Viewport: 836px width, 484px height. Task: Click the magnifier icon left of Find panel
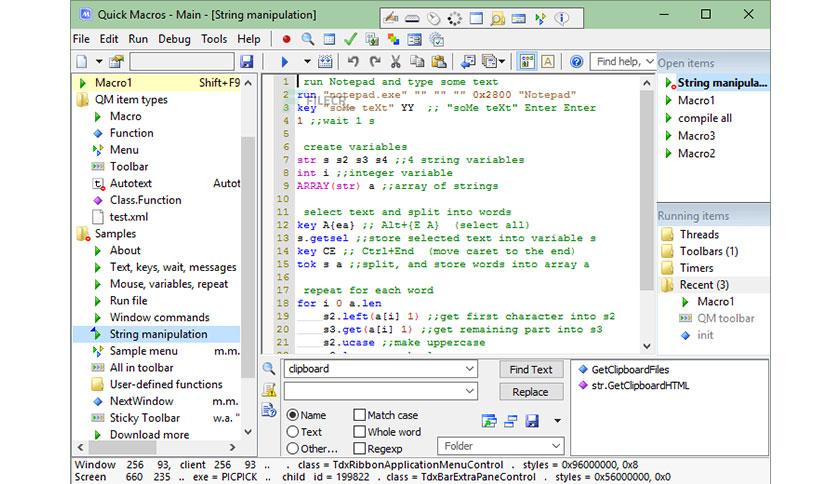269,368
